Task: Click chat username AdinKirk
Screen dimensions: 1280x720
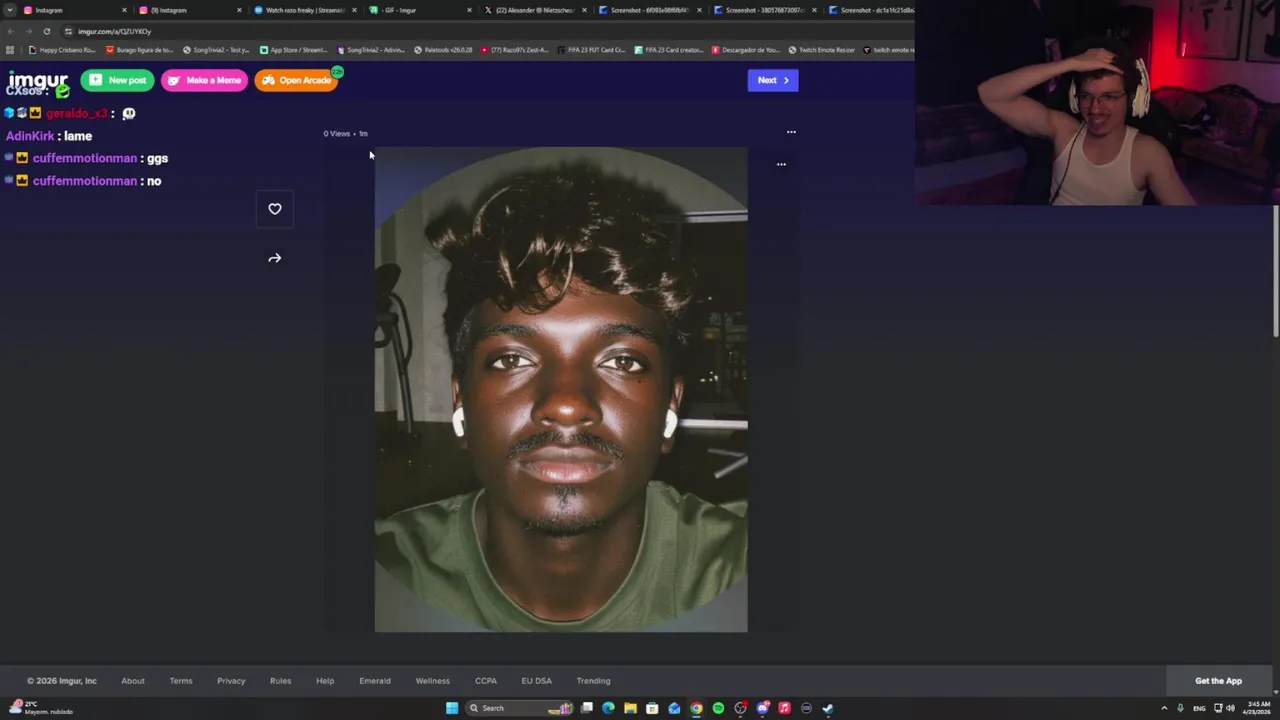Action: coord(30,136)
